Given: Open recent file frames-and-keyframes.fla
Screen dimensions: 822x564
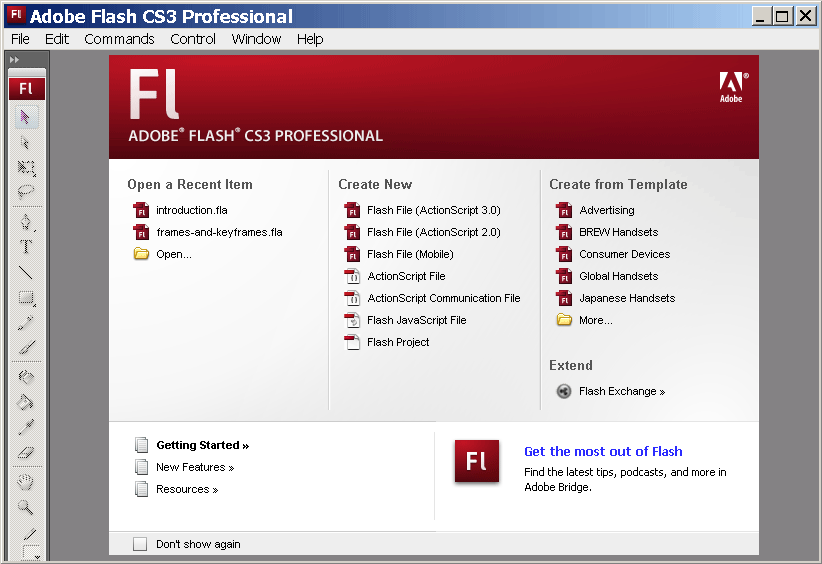Looking at the screenshot, I should pos(219,232).
